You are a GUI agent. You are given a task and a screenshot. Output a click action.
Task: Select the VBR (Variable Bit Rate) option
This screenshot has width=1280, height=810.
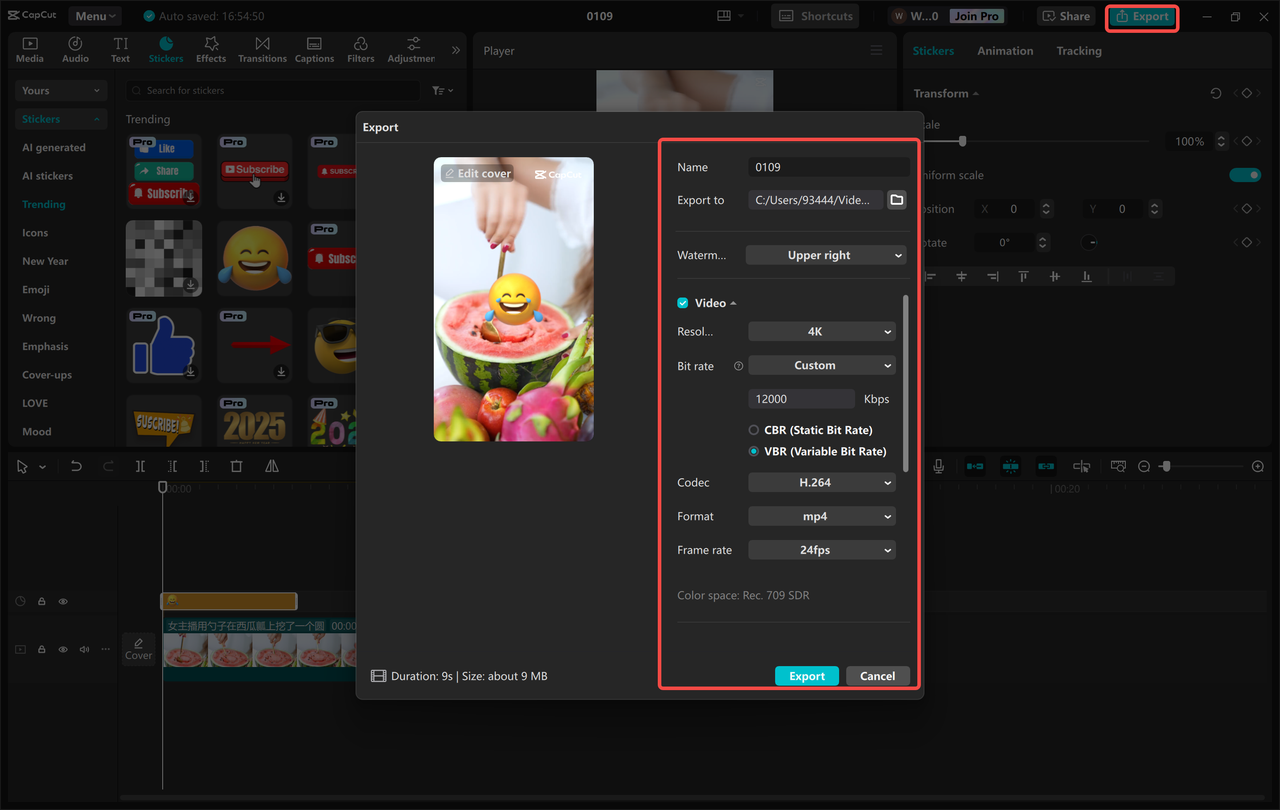[x=755, y=451]
